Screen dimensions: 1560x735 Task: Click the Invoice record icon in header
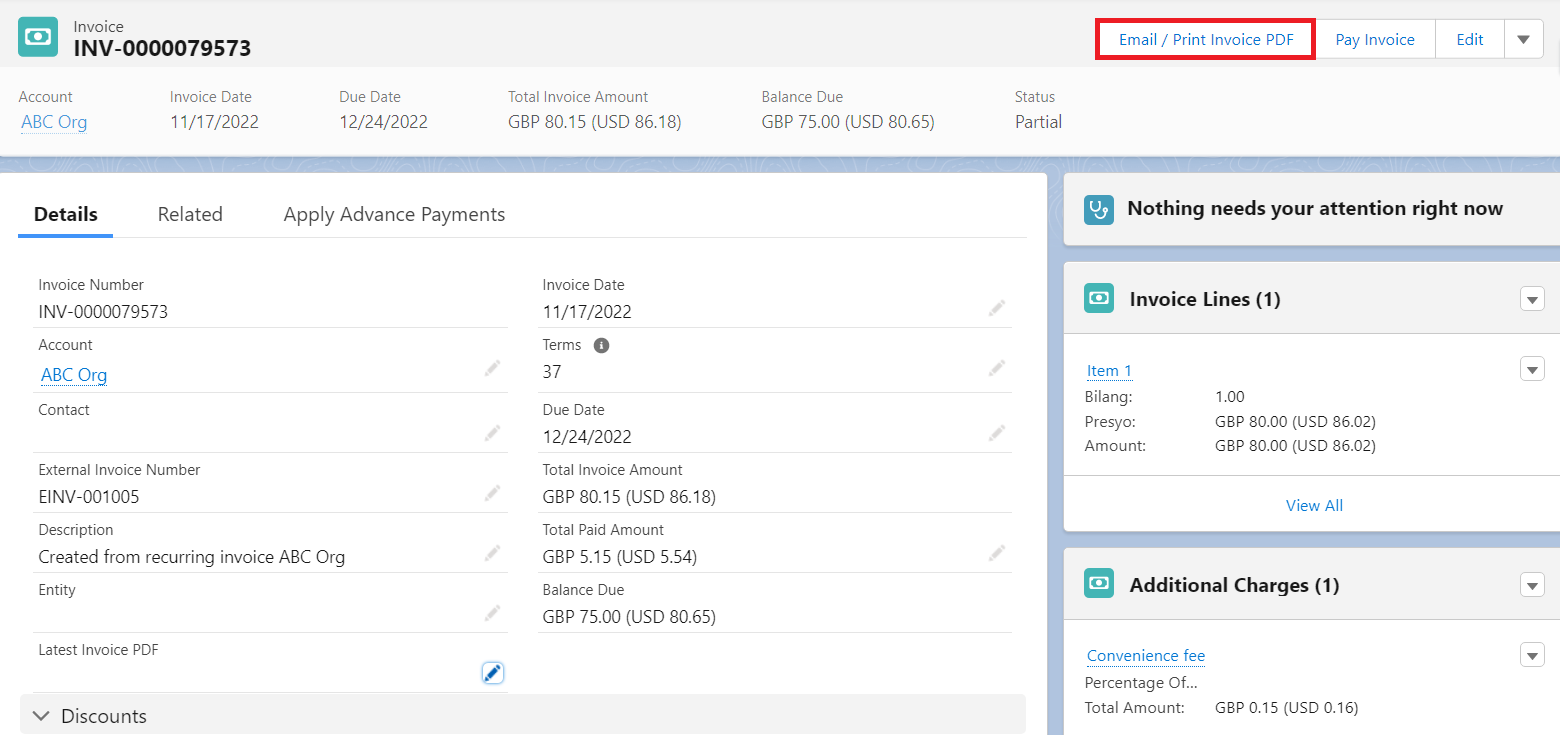[x=38, y=37]
